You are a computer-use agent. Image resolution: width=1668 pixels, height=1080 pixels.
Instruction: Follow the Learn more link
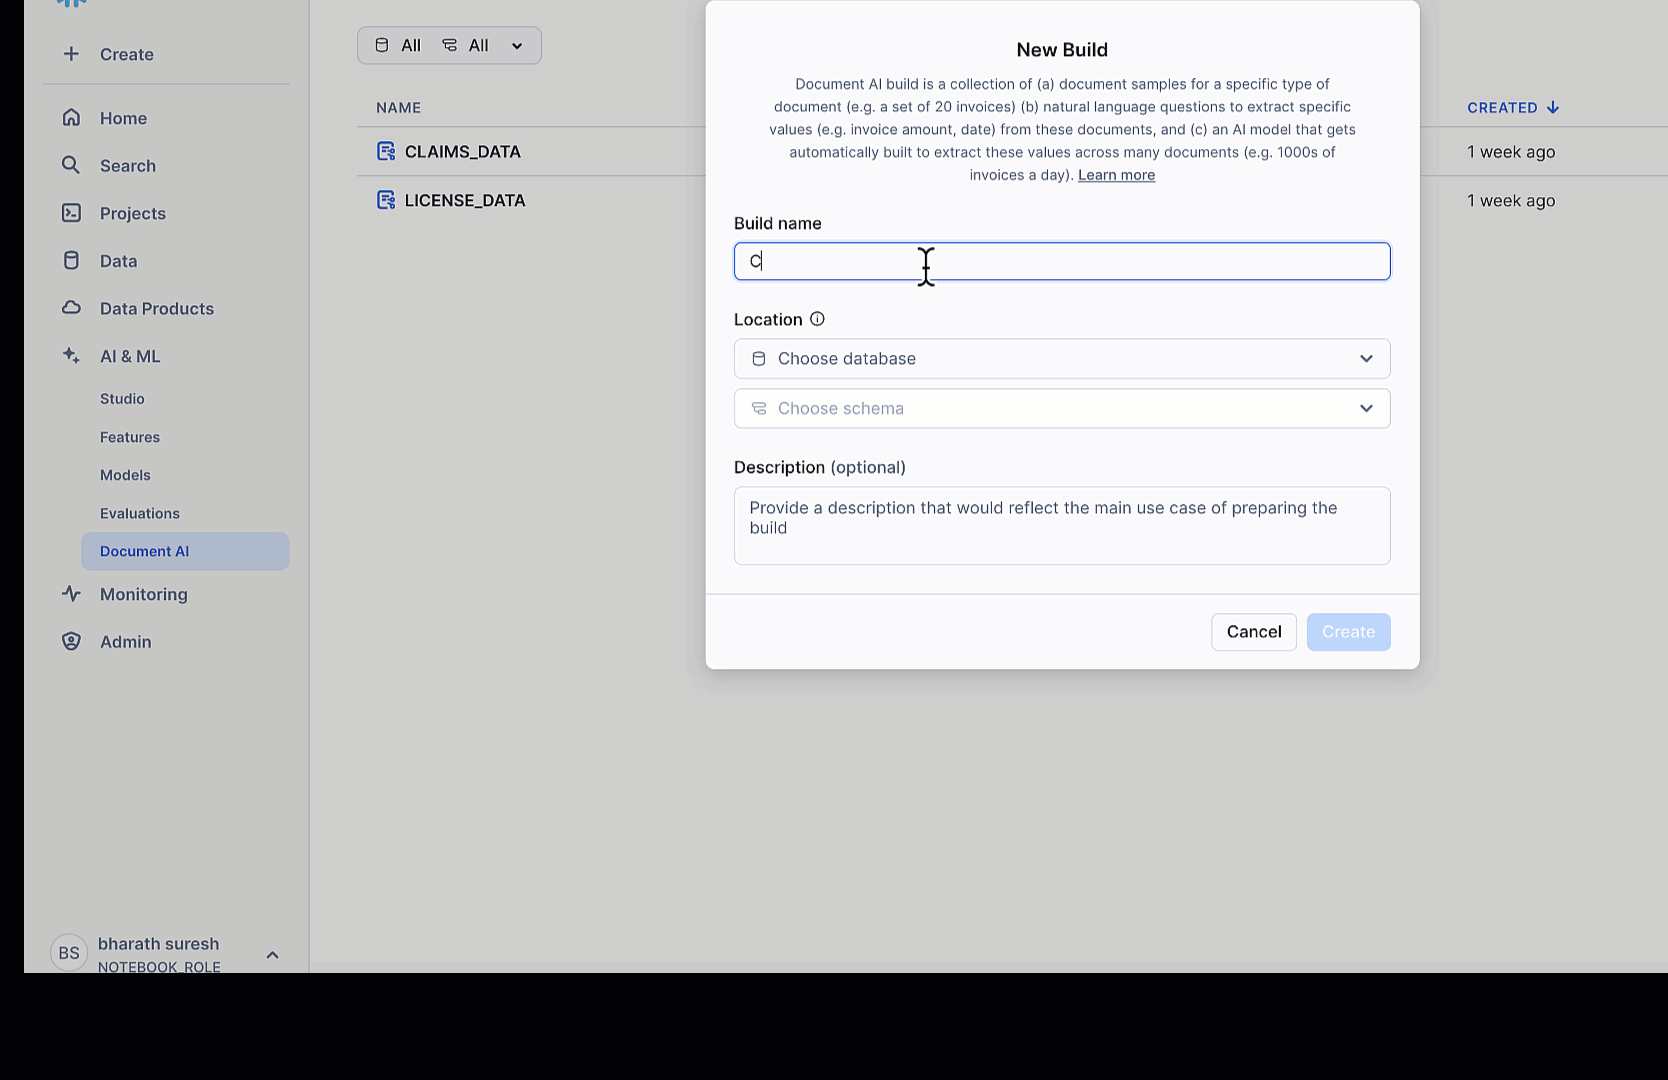pyautogui.click(x=1116, y=175)
